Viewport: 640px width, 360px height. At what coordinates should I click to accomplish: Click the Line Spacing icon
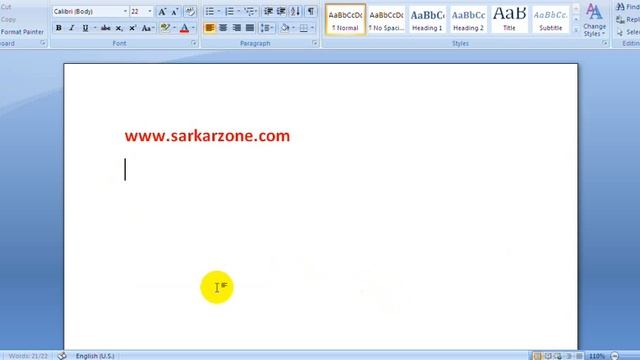click(x=267, y=28)
